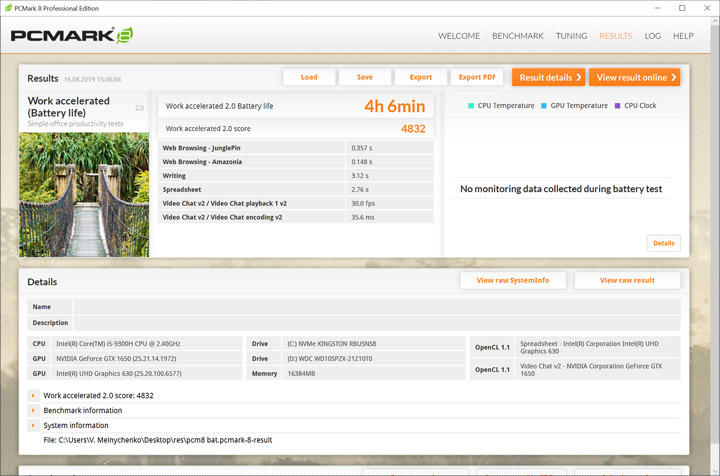Select Web Browsing - JunglePin row

click(x=296, y=148)
